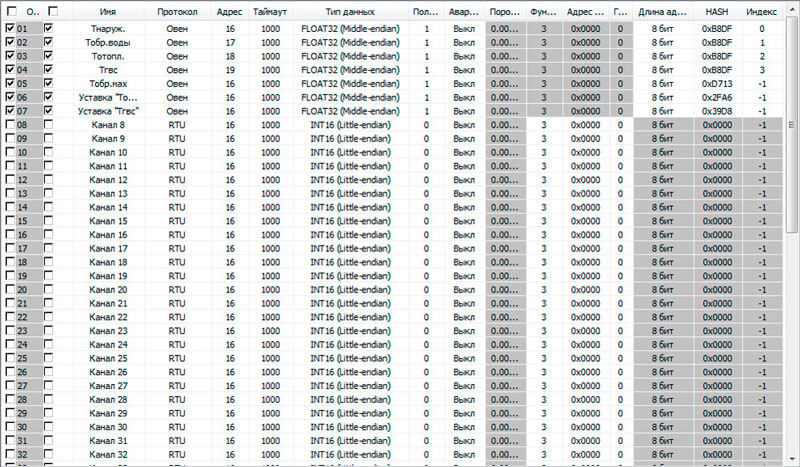This screenshot has width=800, height=467.
Task: Click the Авар... column header
Action: click(x=464, y=12)
